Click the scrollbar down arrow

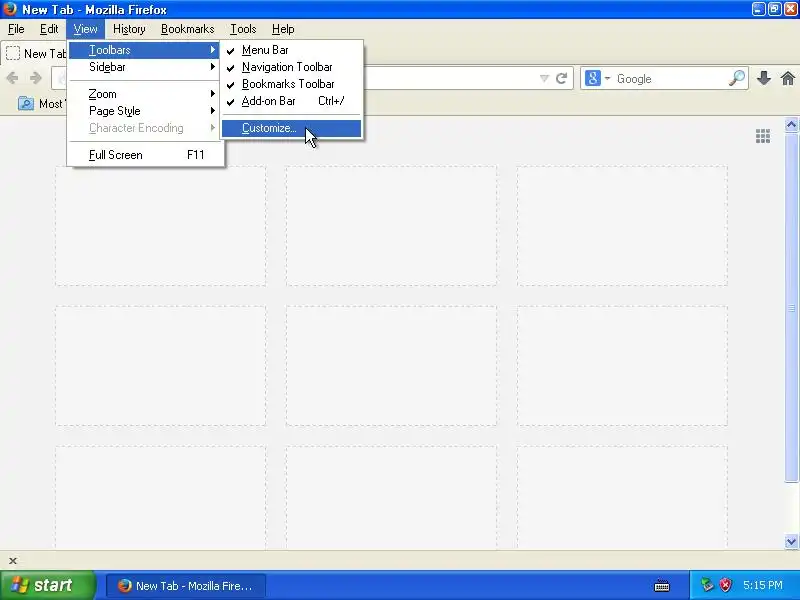click(x=791, y=541)
